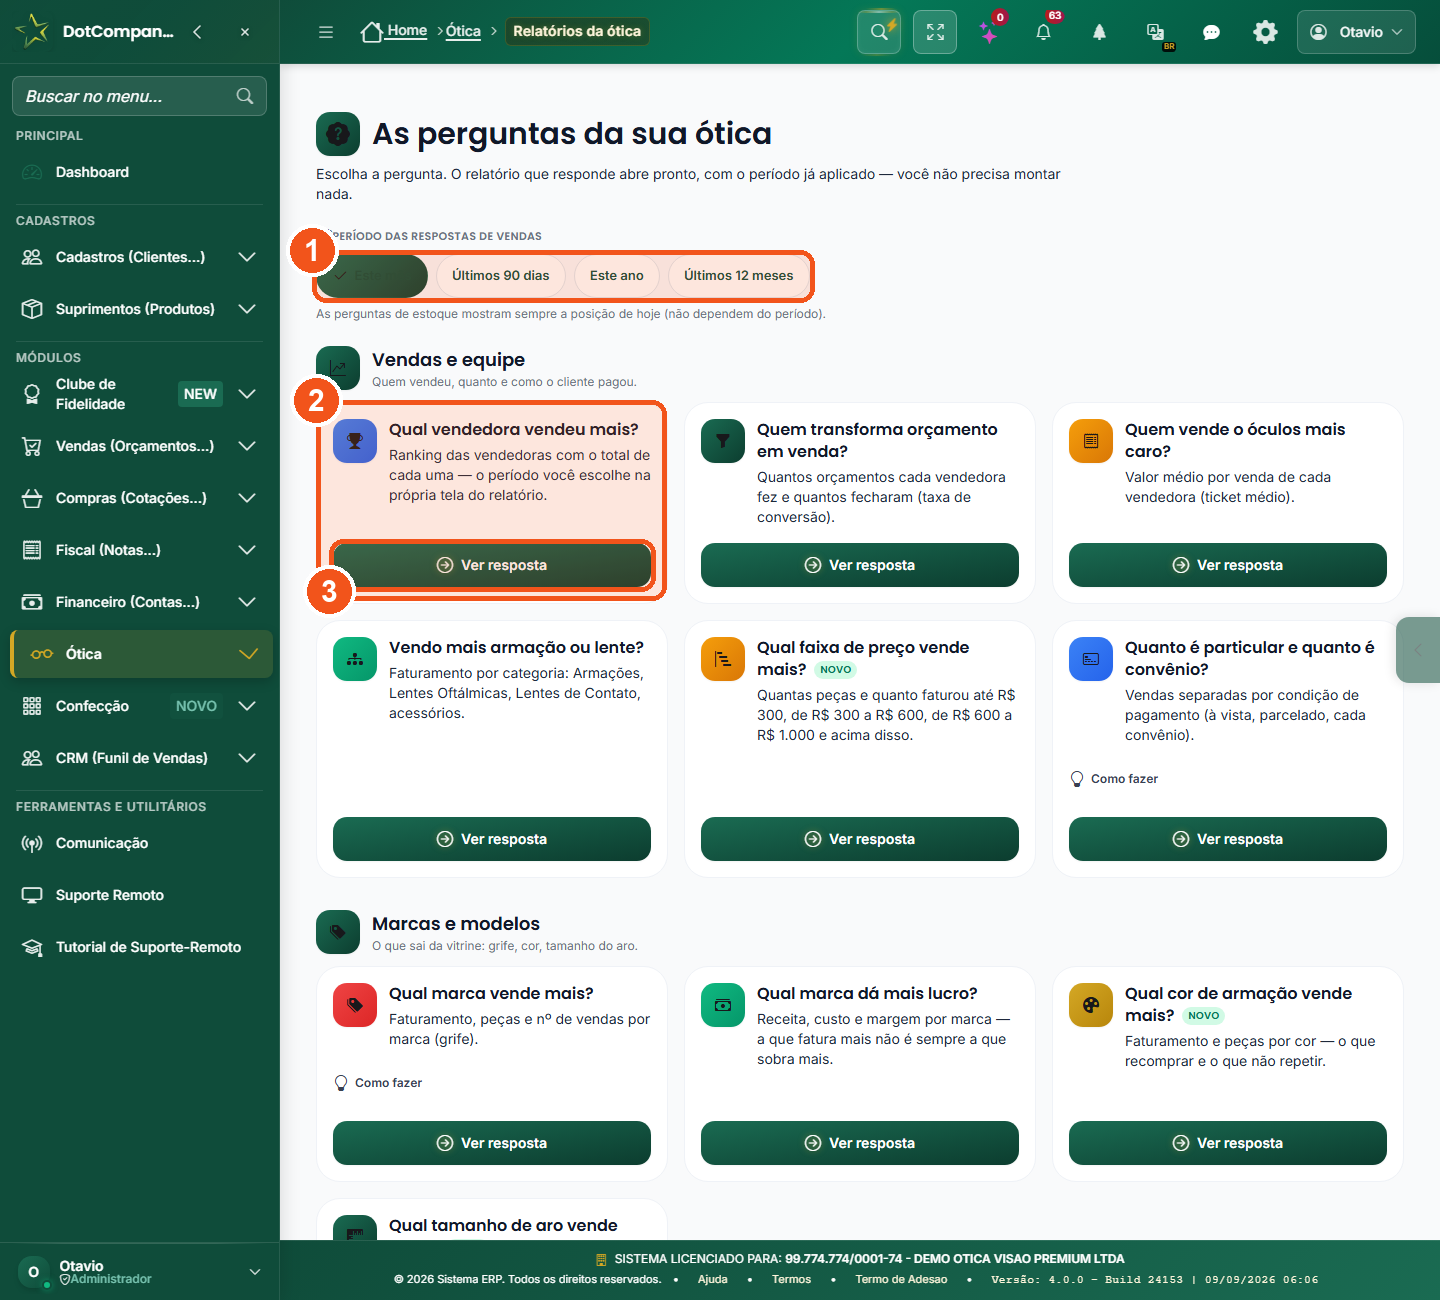Collapse the sidebar using the left arrow
1440x1300 pixels.
click(x=197, y=32)
